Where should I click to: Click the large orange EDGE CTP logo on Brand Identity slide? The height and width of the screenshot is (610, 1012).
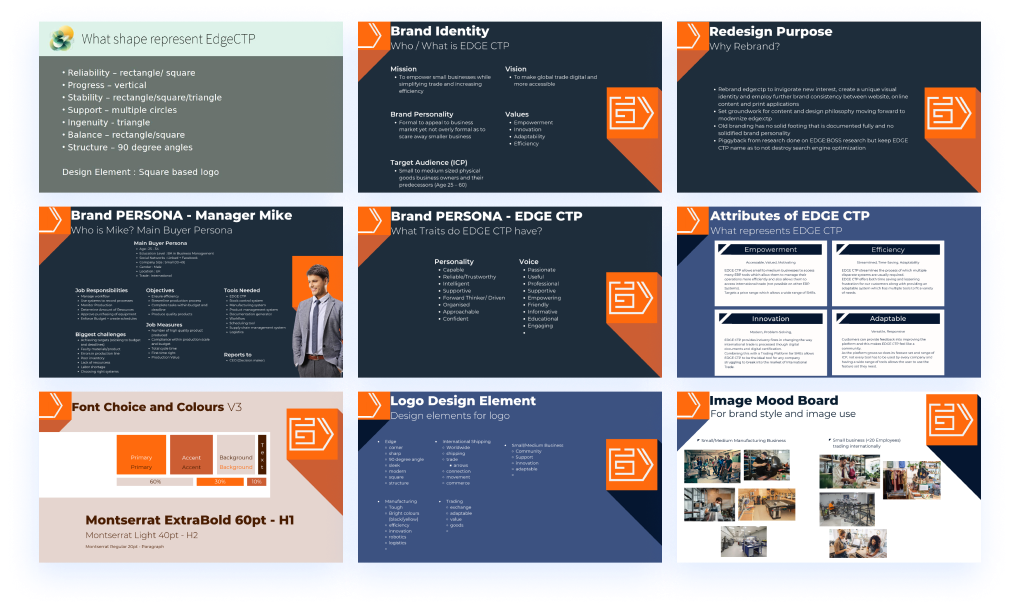[x=632, y=113]
